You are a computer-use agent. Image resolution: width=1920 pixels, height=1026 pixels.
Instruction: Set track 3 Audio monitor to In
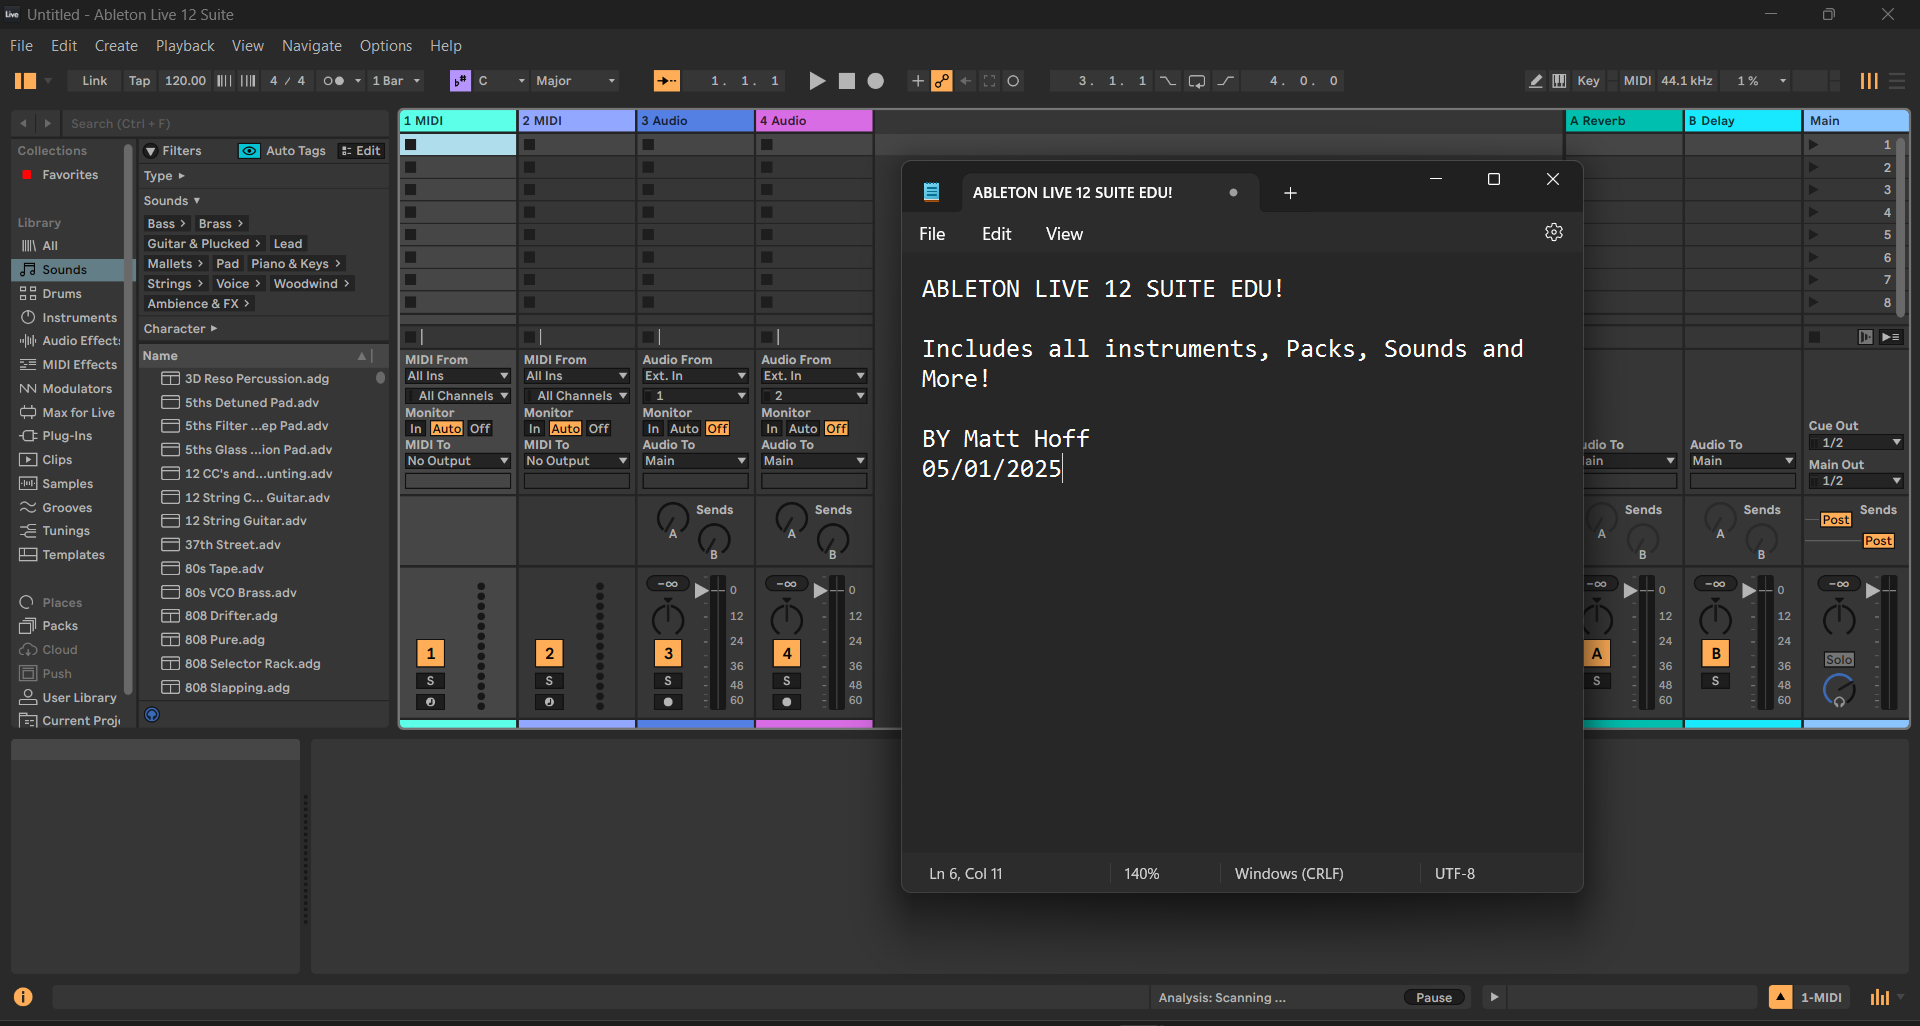point(653,429)
